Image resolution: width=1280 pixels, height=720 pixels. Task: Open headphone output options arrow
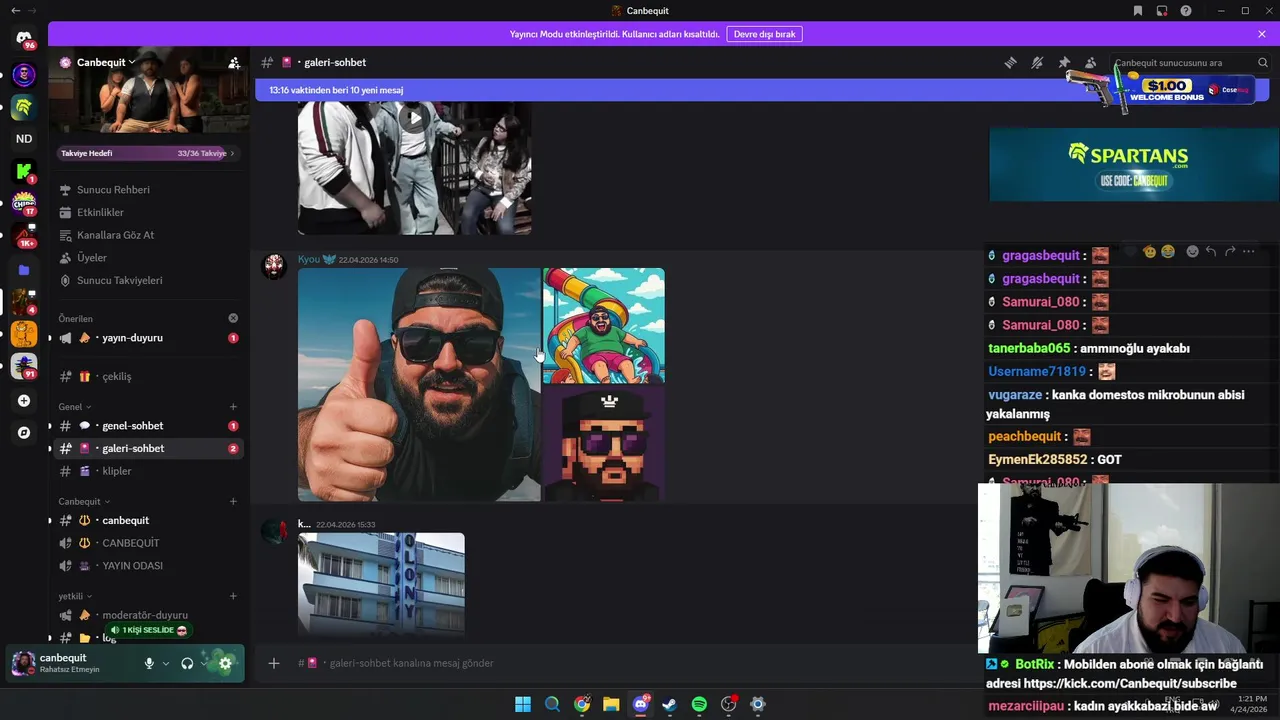(204, 663)
